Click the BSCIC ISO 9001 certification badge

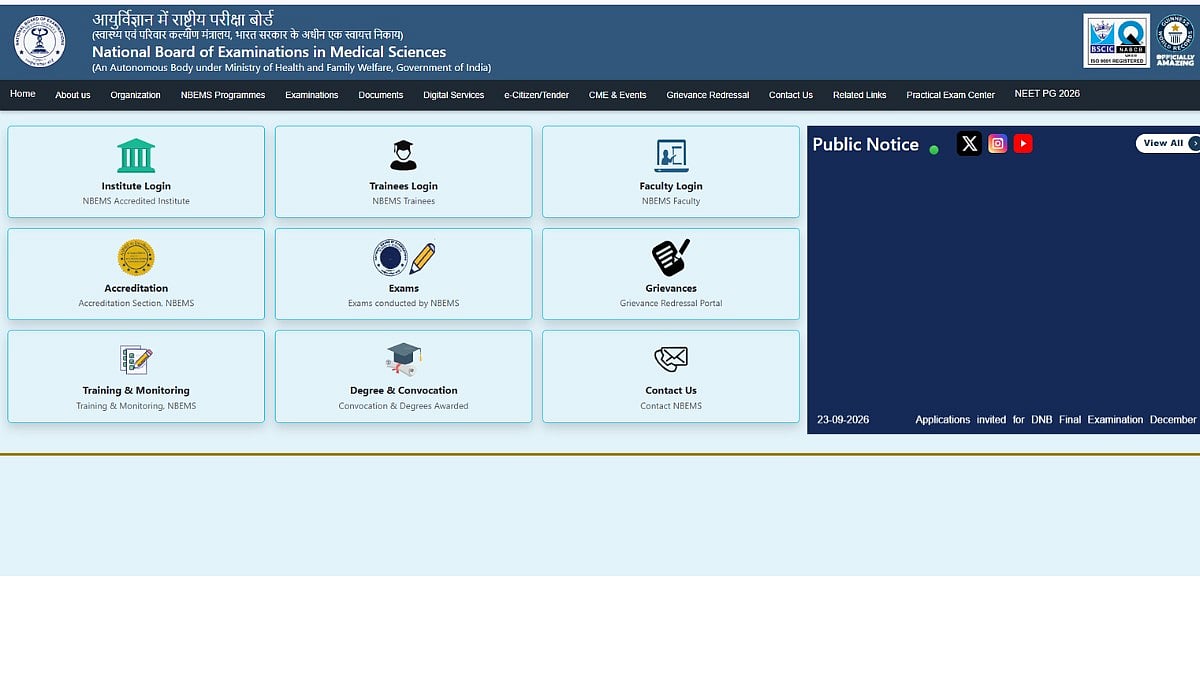pos(1116,40)
